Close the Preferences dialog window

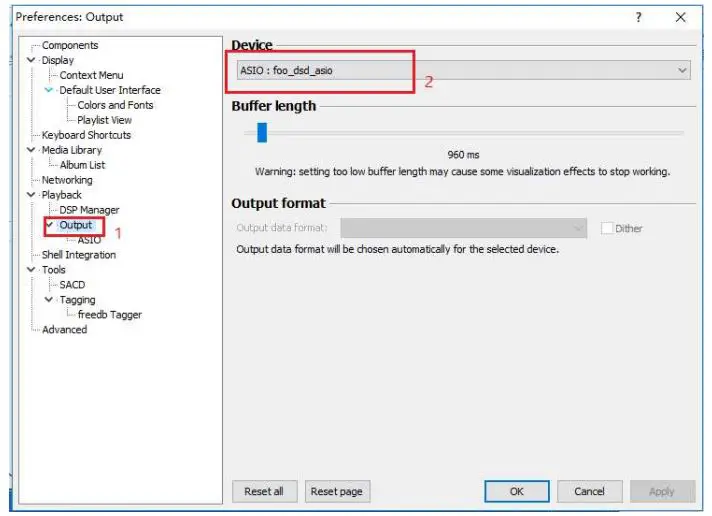tap(680, 18)
